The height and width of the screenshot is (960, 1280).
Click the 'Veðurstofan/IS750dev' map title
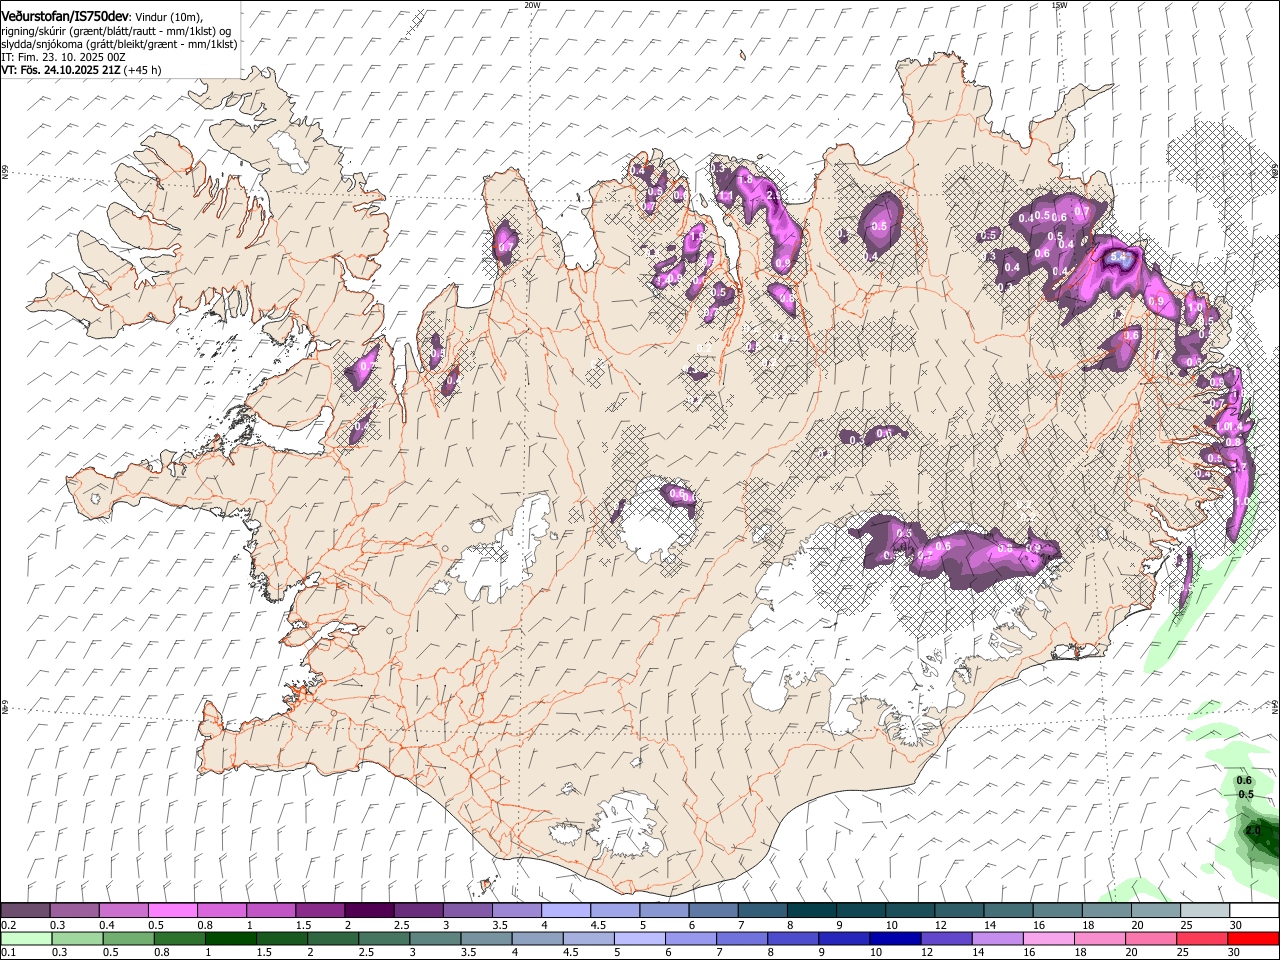tap(65, 17)
